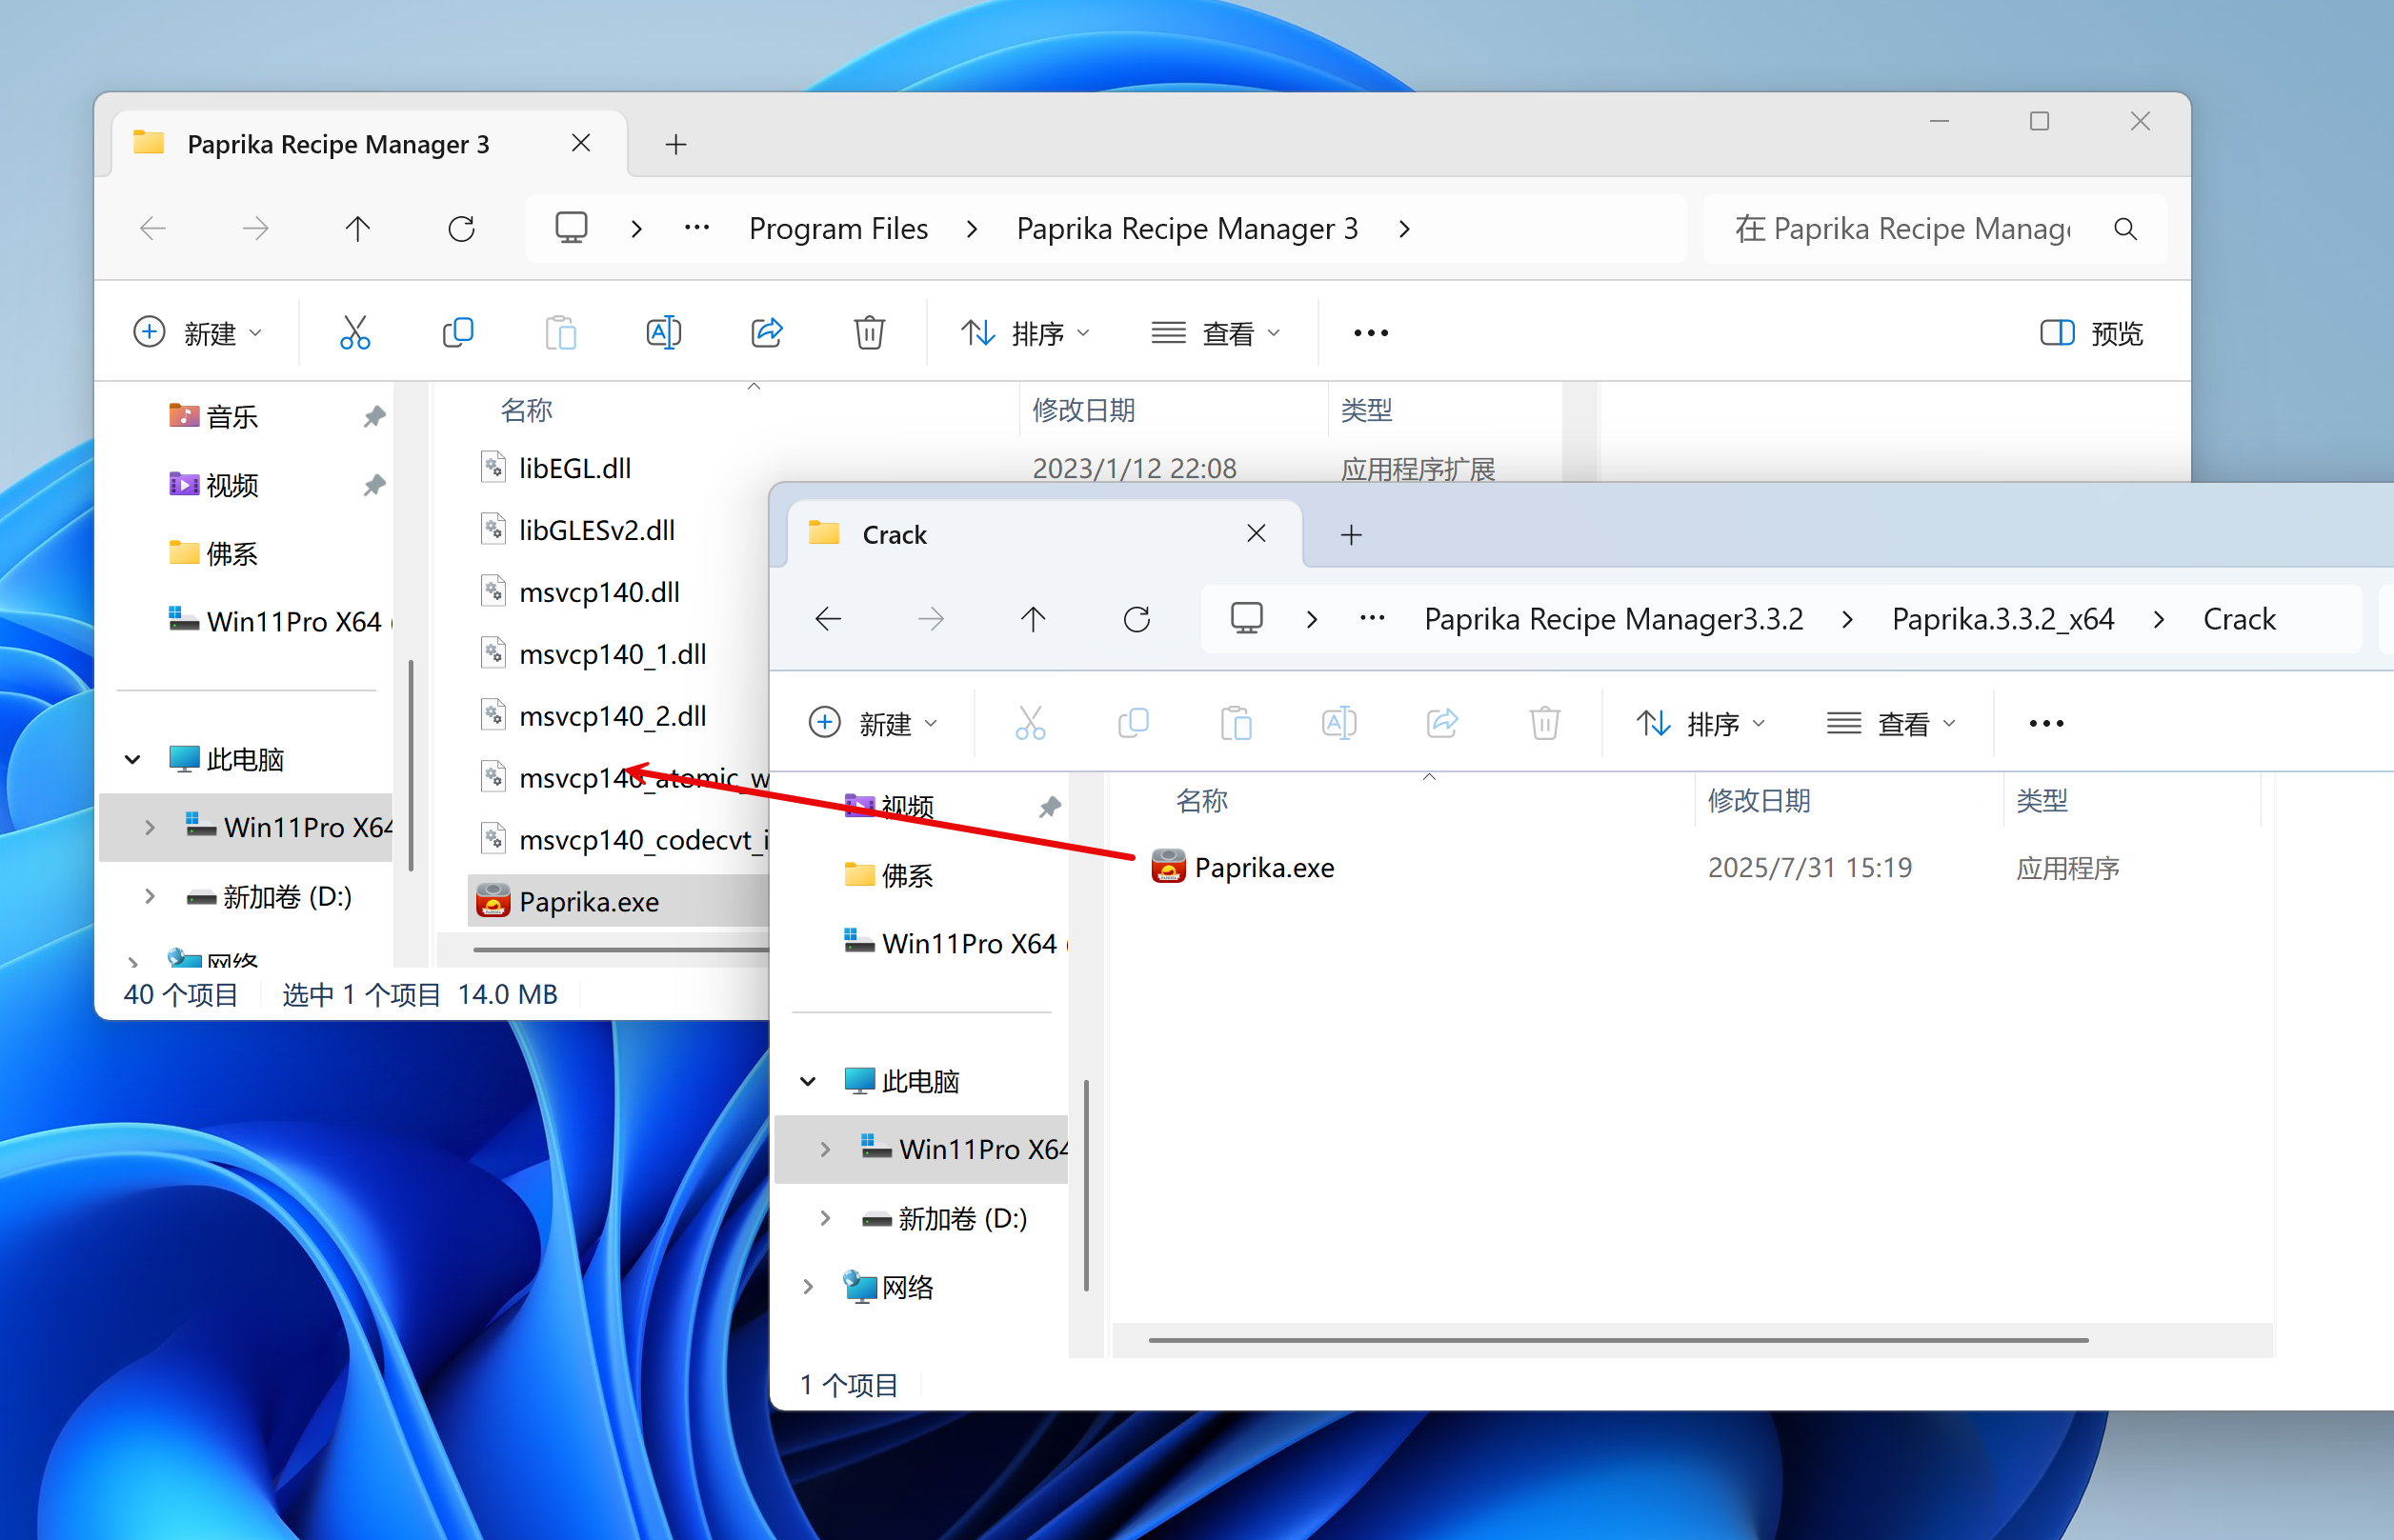Toggle the 预览 preview pane button
The image size is (2394, 1540).
point(2091,333)
